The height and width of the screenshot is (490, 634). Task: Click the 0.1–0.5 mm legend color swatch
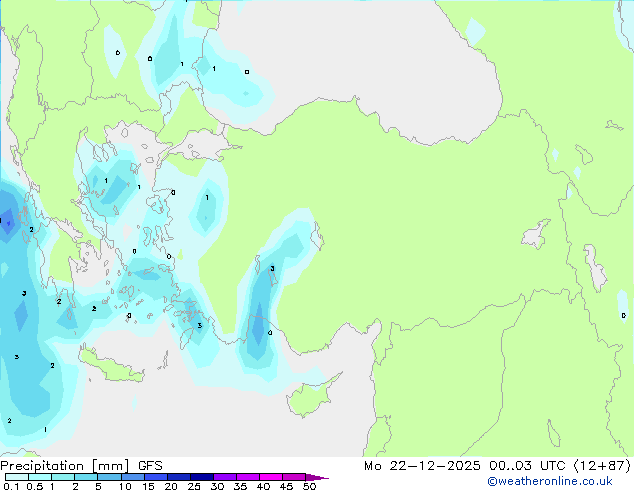17,477
